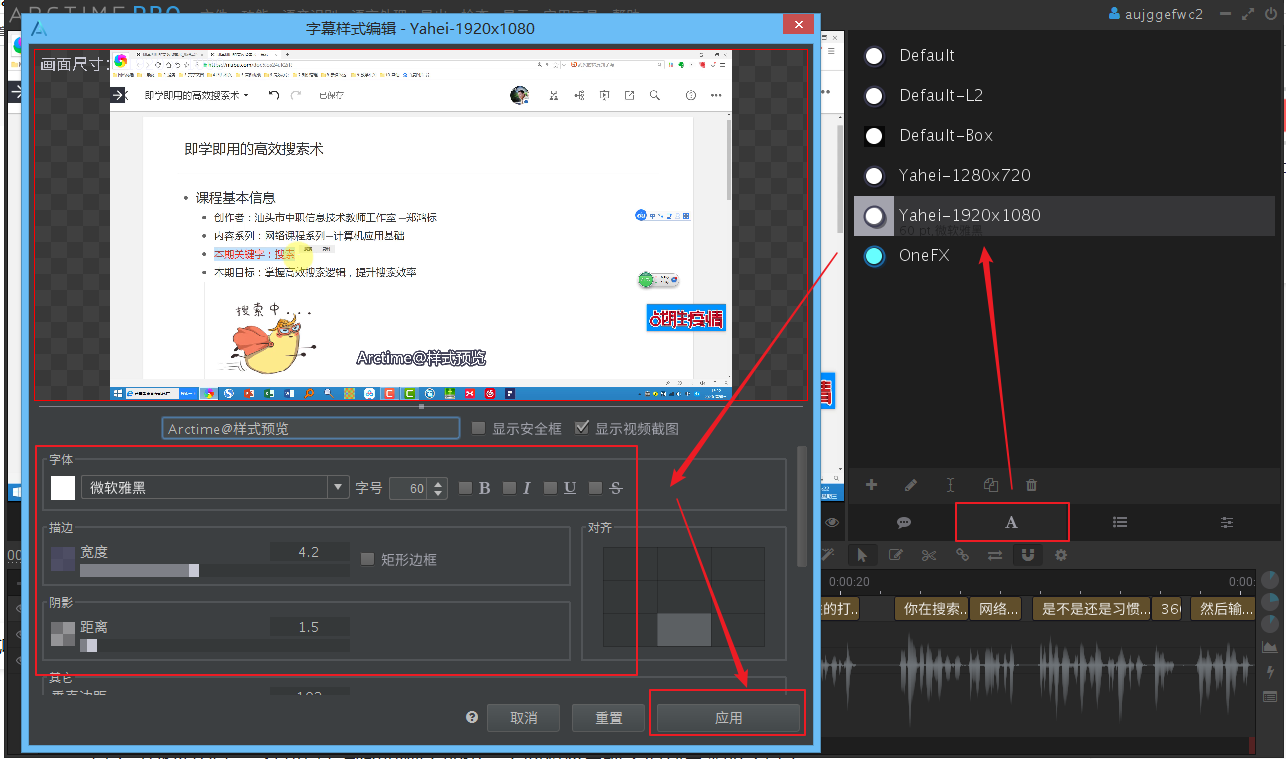Screen dimensions: 1286x759
Task: Uncheck 显示视频截图 option
Action: coord(583,427)
